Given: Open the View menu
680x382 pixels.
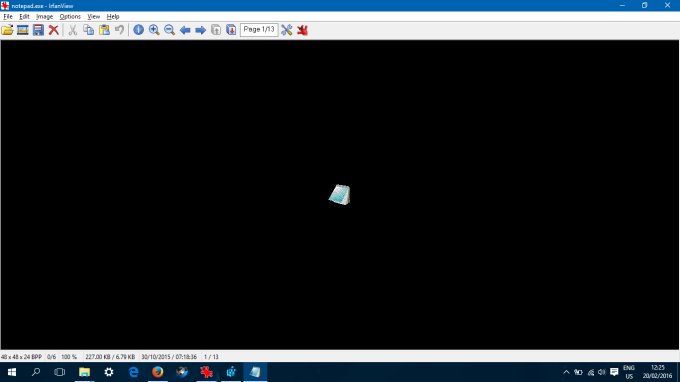Looking at the screenshot, I should [94, 16].
